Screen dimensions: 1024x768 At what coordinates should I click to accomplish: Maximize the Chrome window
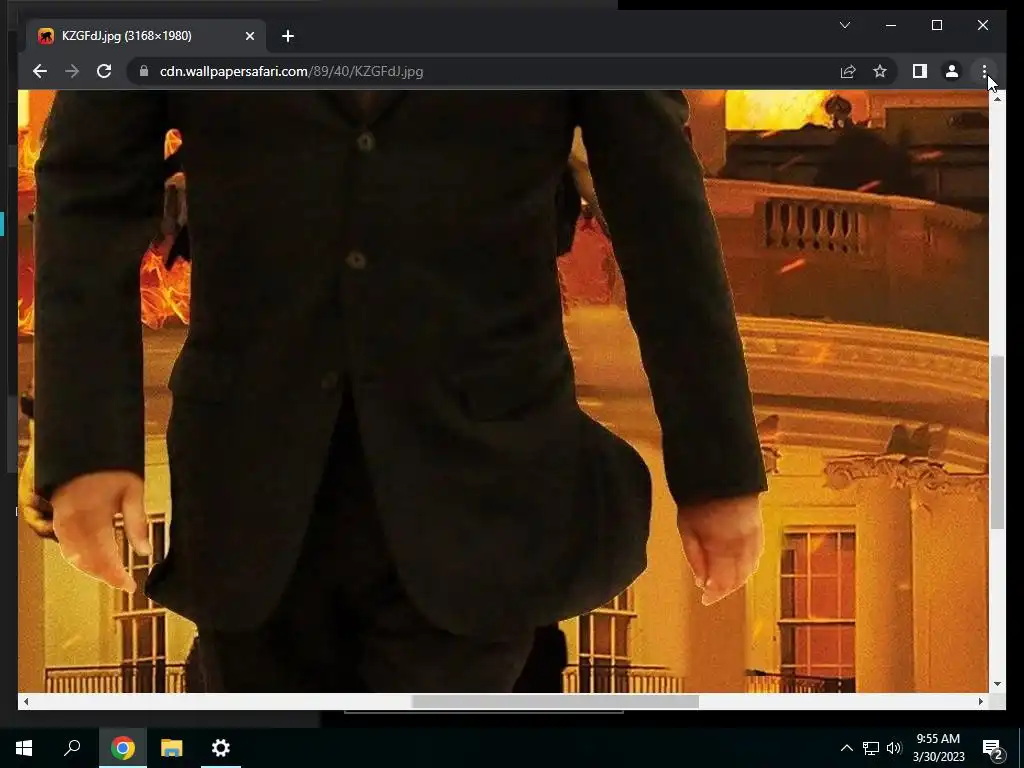click(x=936, y=25)
